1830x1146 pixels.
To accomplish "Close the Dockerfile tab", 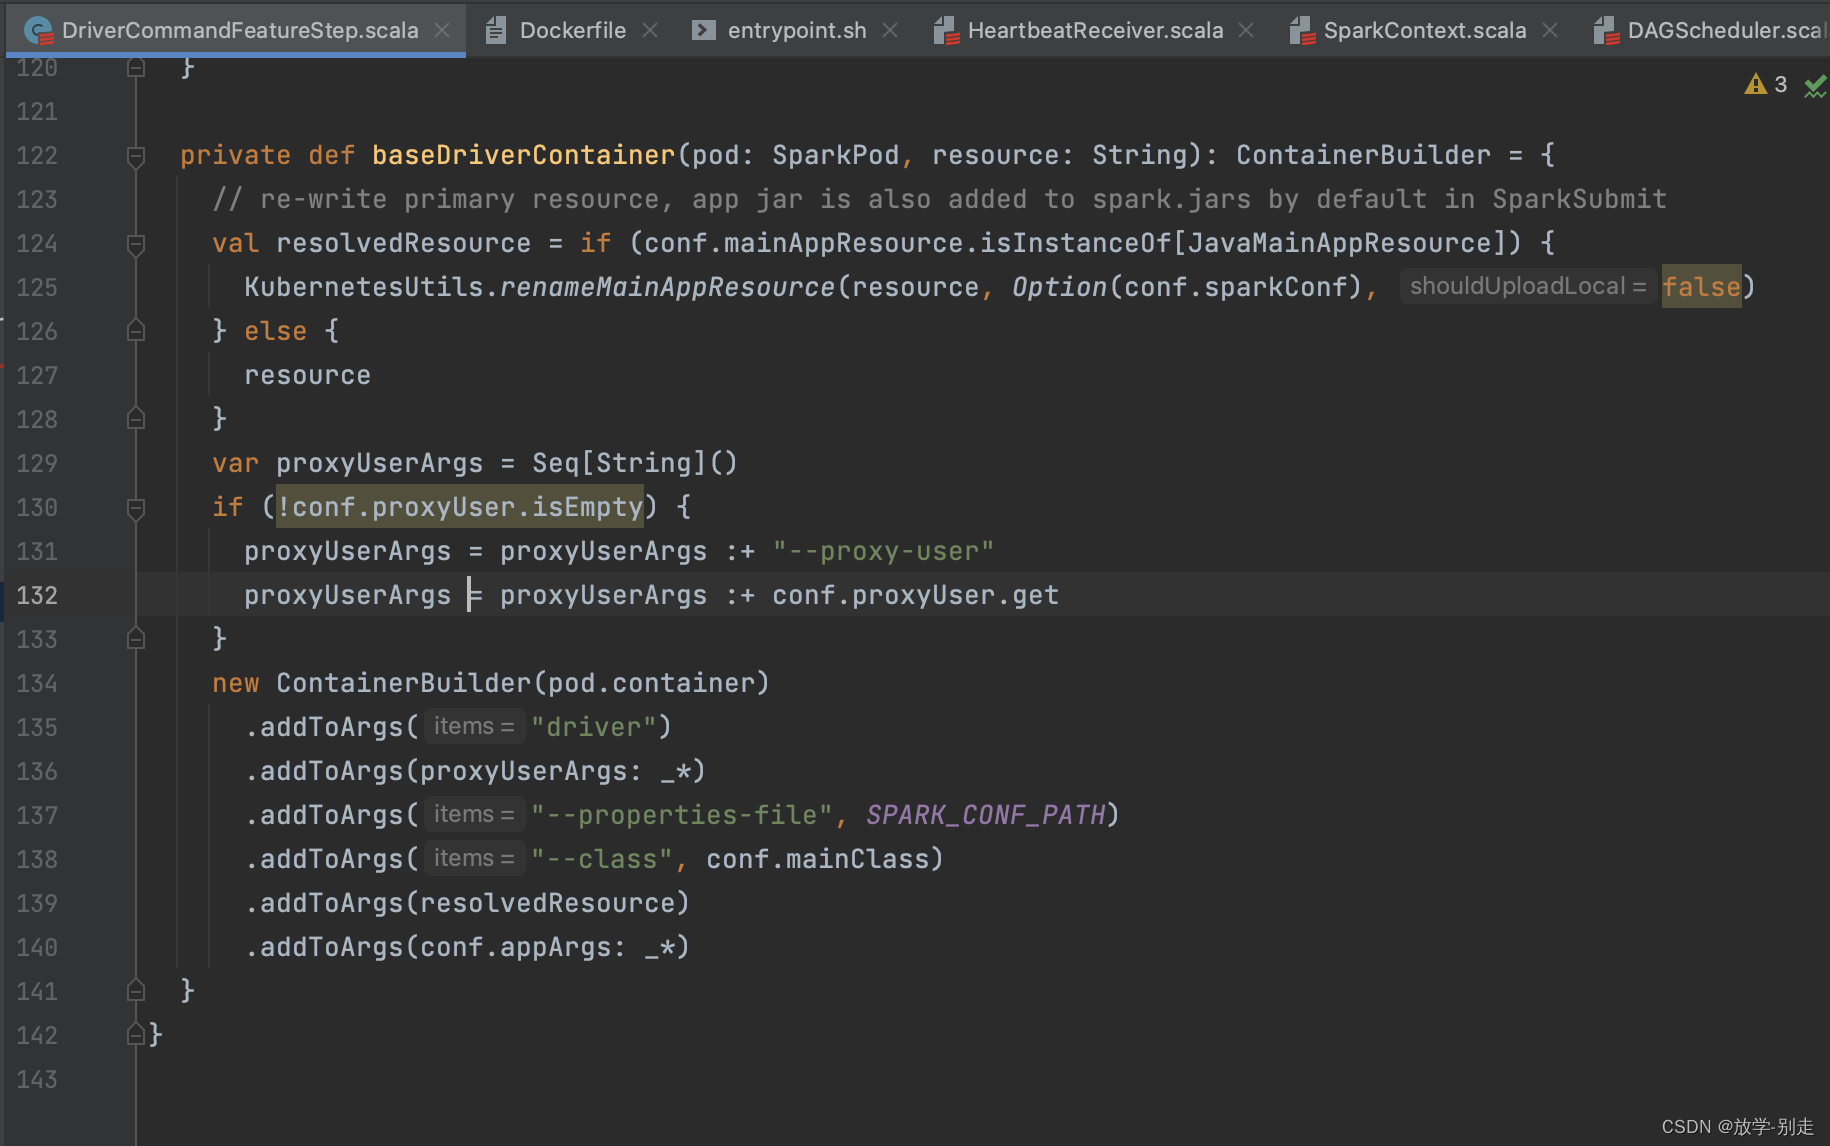I will pos(650,30).
